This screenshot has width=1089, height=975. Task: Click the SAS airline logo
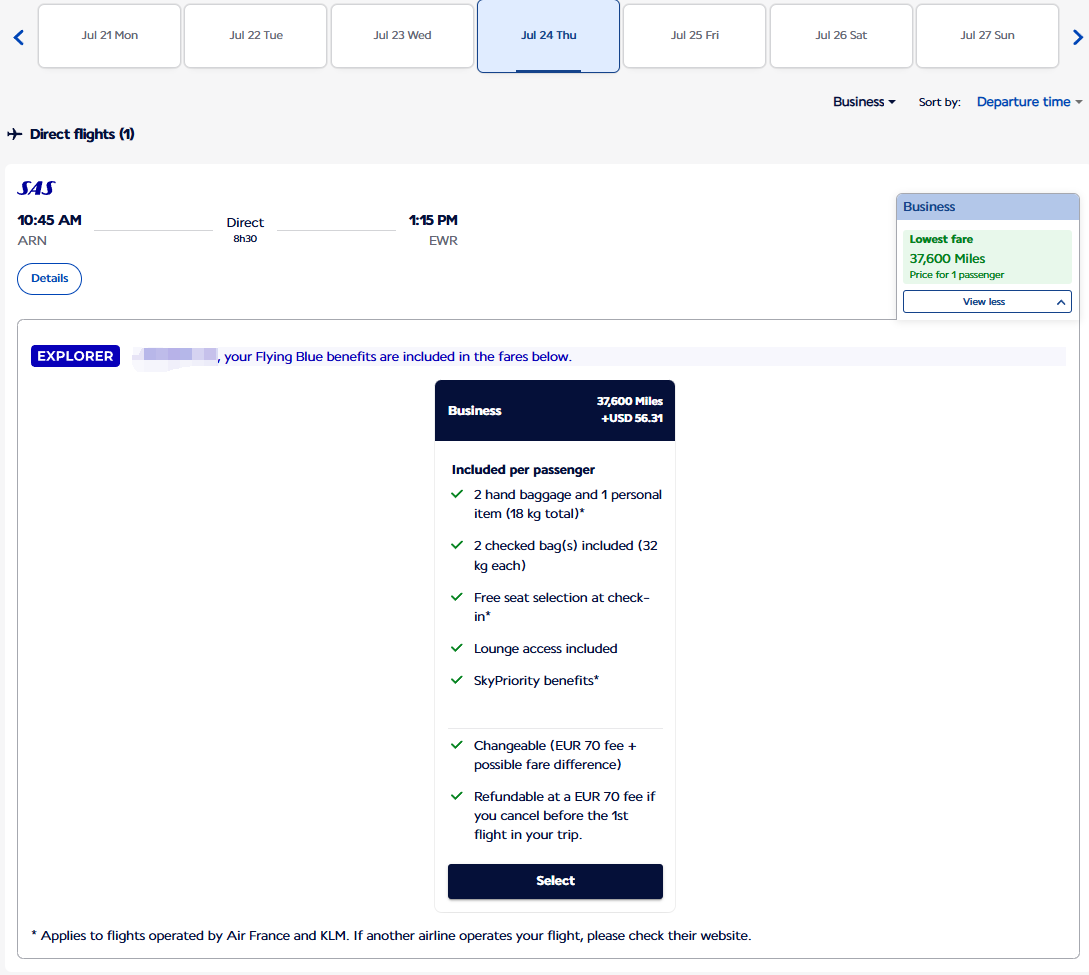coord(36,188)
